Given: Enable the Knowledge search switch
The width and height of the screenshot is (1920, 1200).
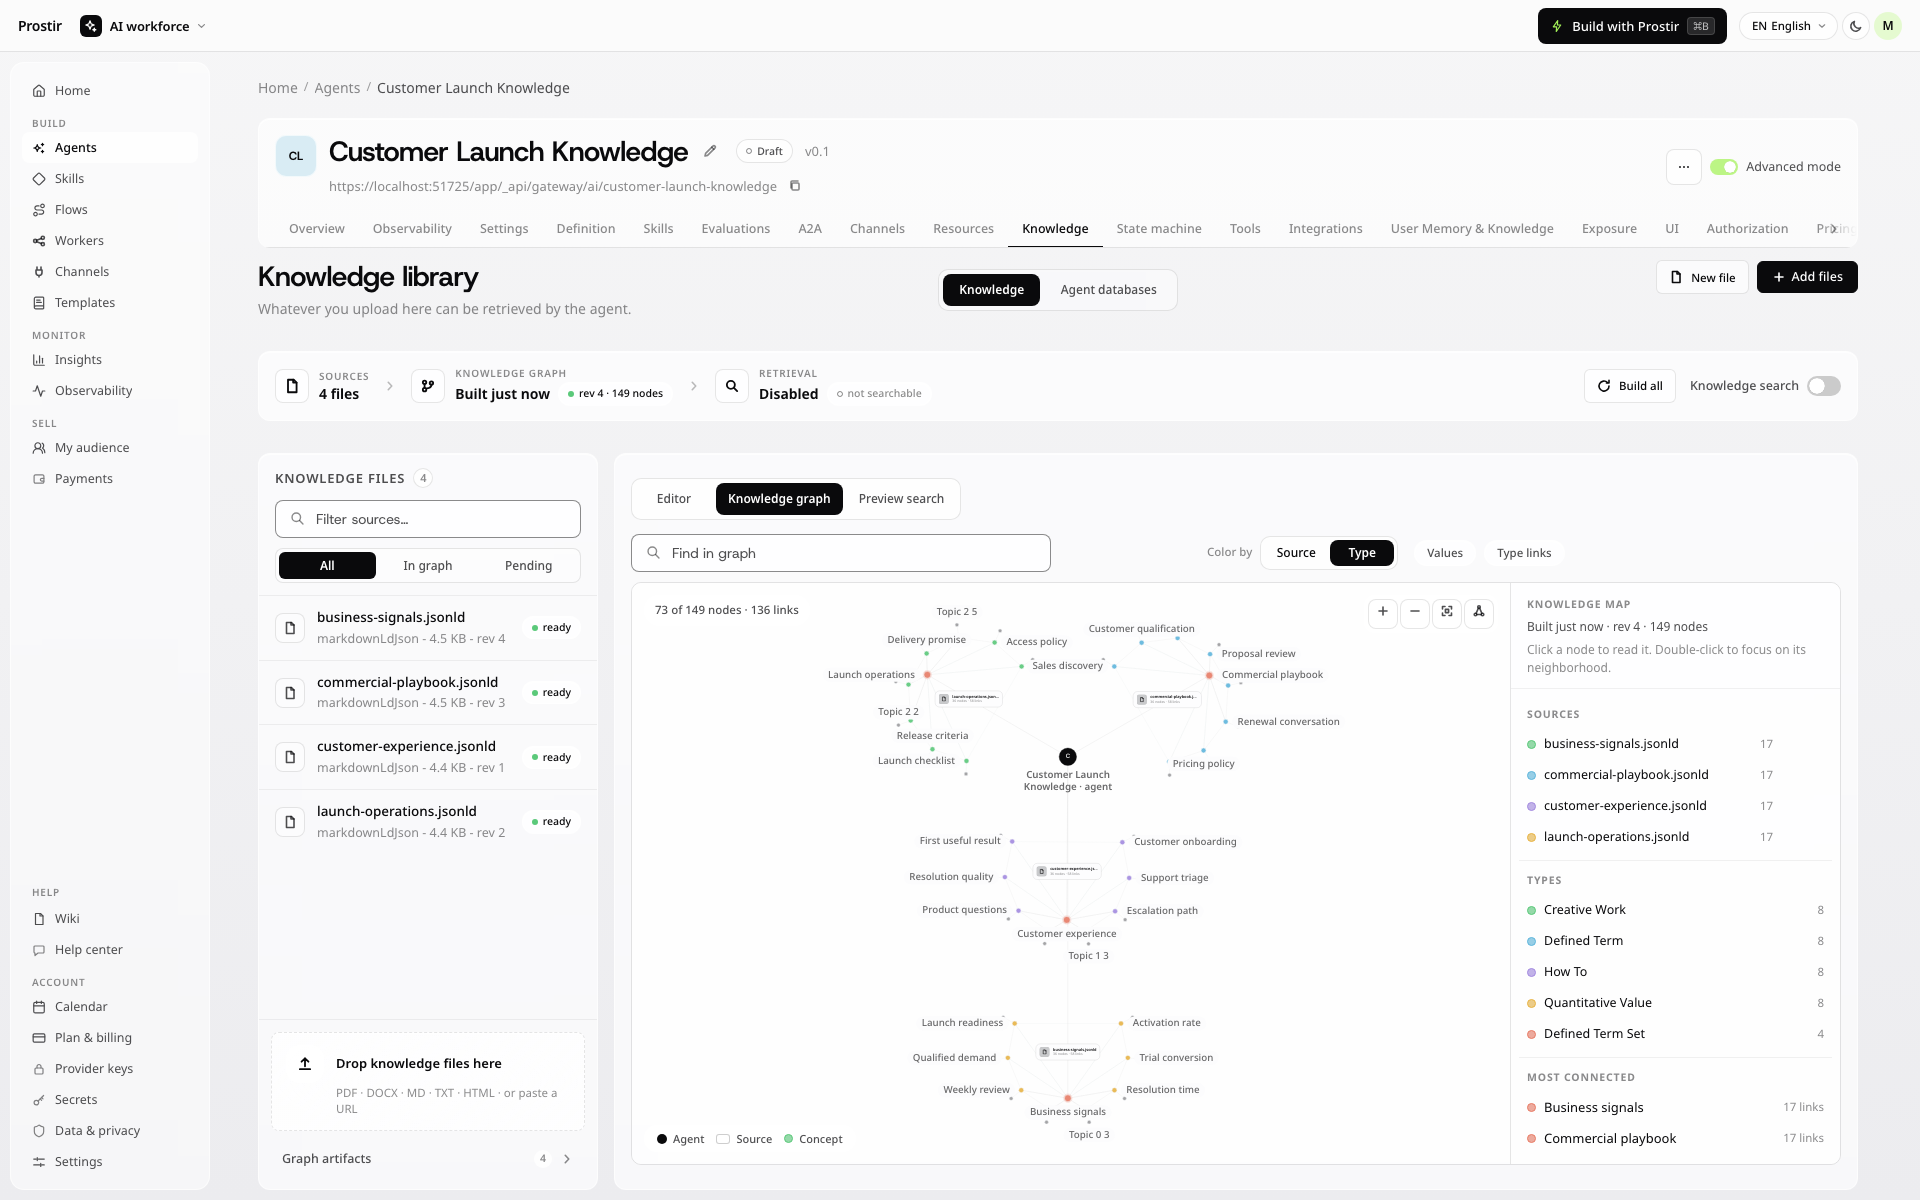Looking at the screenshot, I should click(x=1824, y=386).
